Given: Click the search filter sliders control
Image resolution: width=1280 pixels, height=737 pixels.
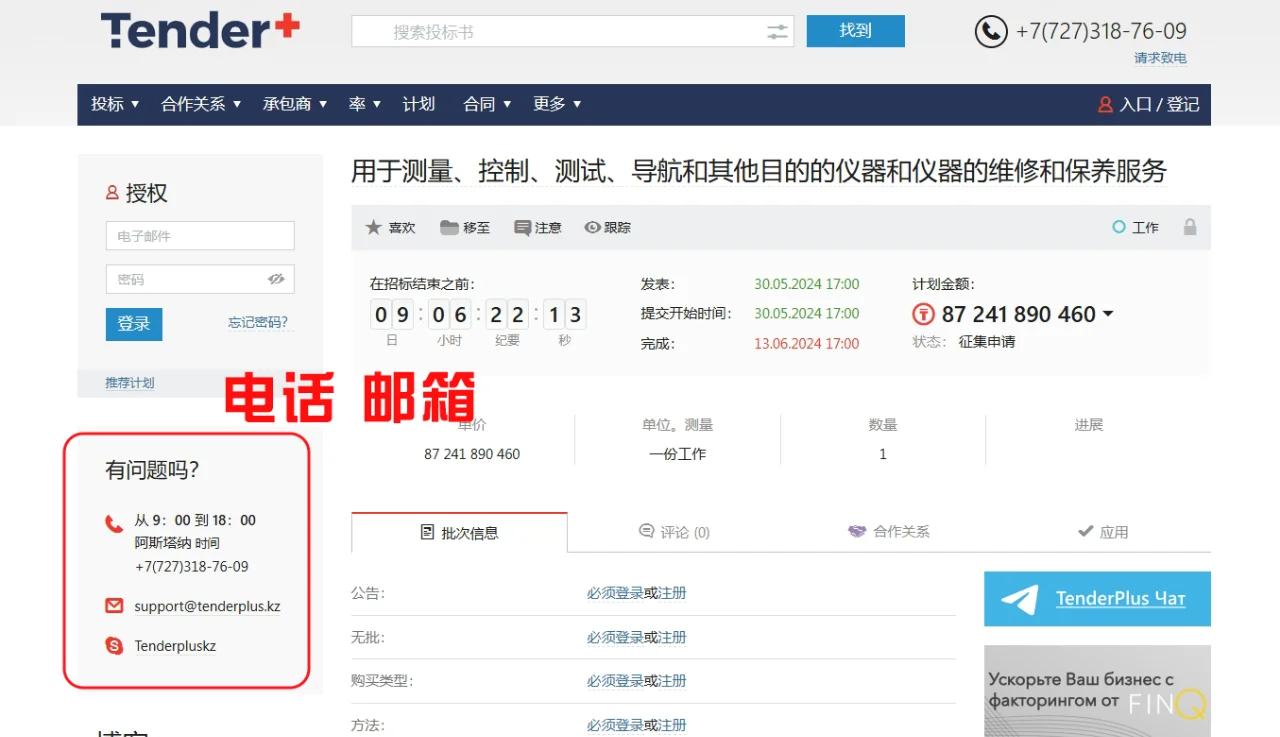Looking at the screenshot, I should pos(777,31).
